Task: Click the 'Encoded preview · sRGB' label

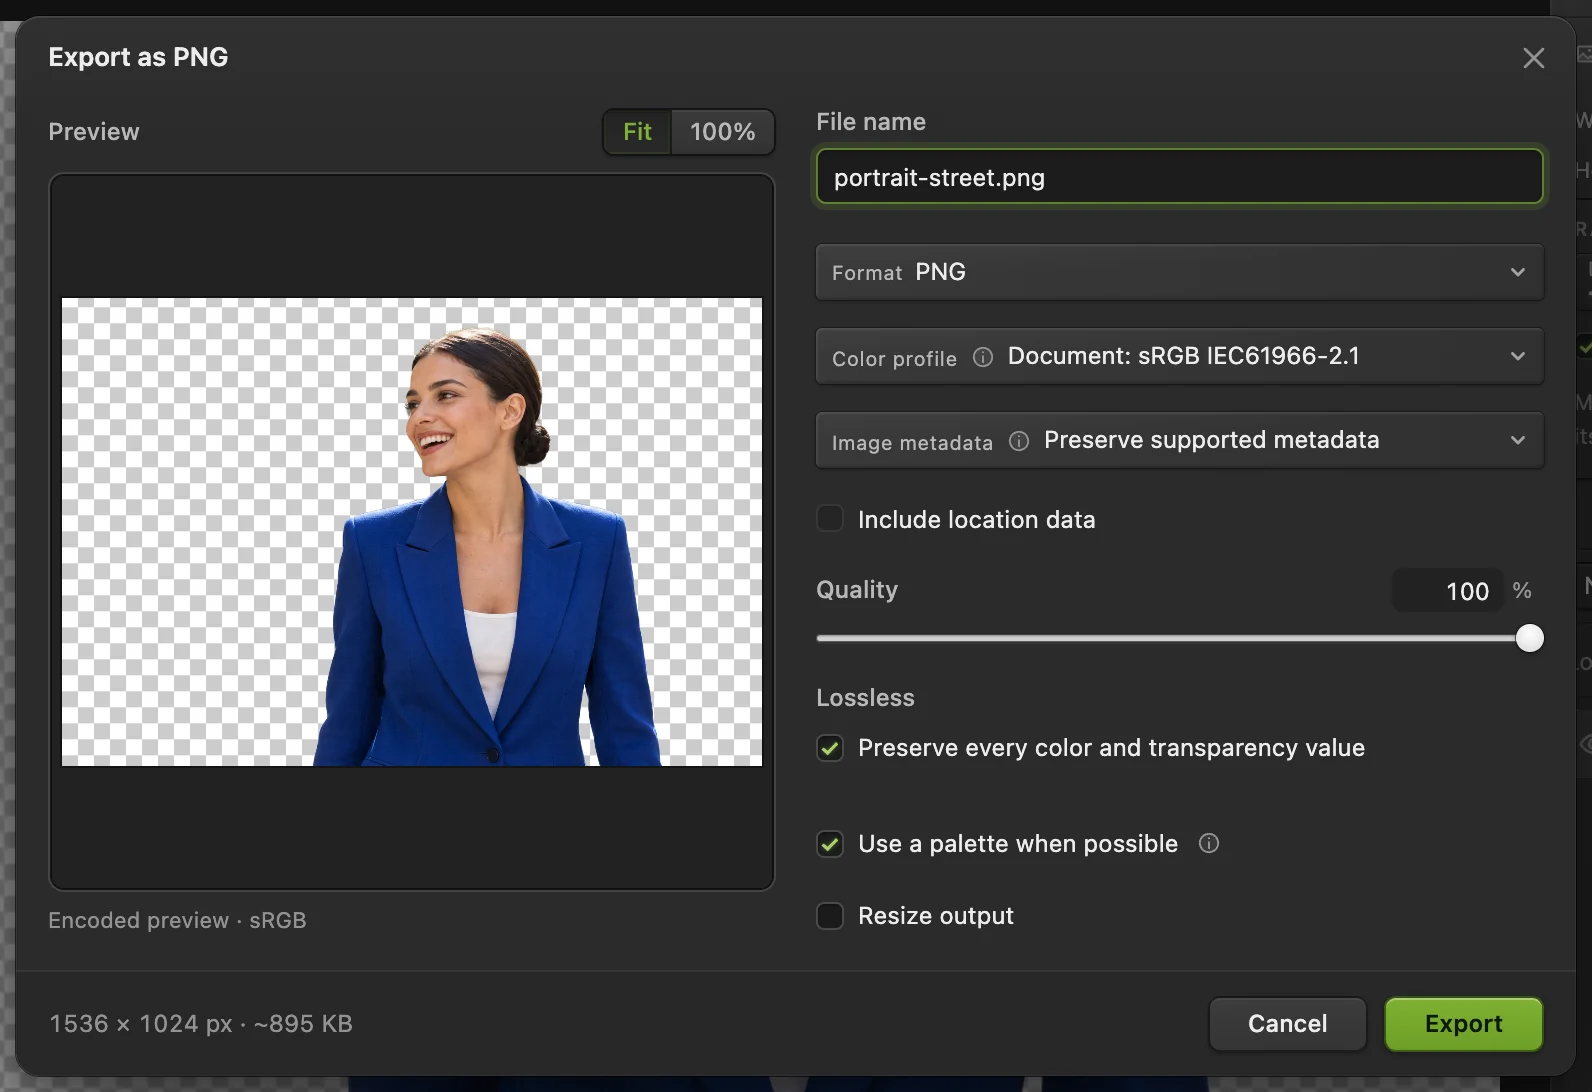Action: click(x=177, y=920)
